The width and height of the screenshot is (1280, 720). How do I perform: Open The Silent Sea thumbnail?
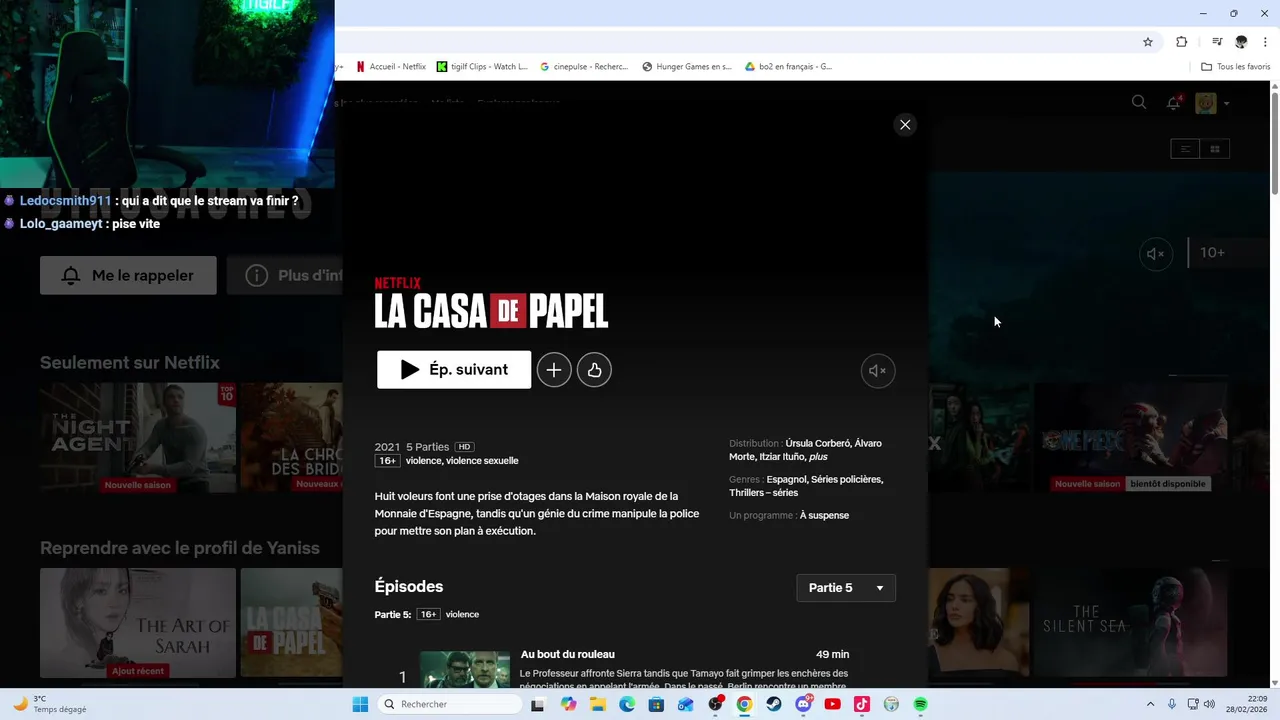[x=1130, y=623]
